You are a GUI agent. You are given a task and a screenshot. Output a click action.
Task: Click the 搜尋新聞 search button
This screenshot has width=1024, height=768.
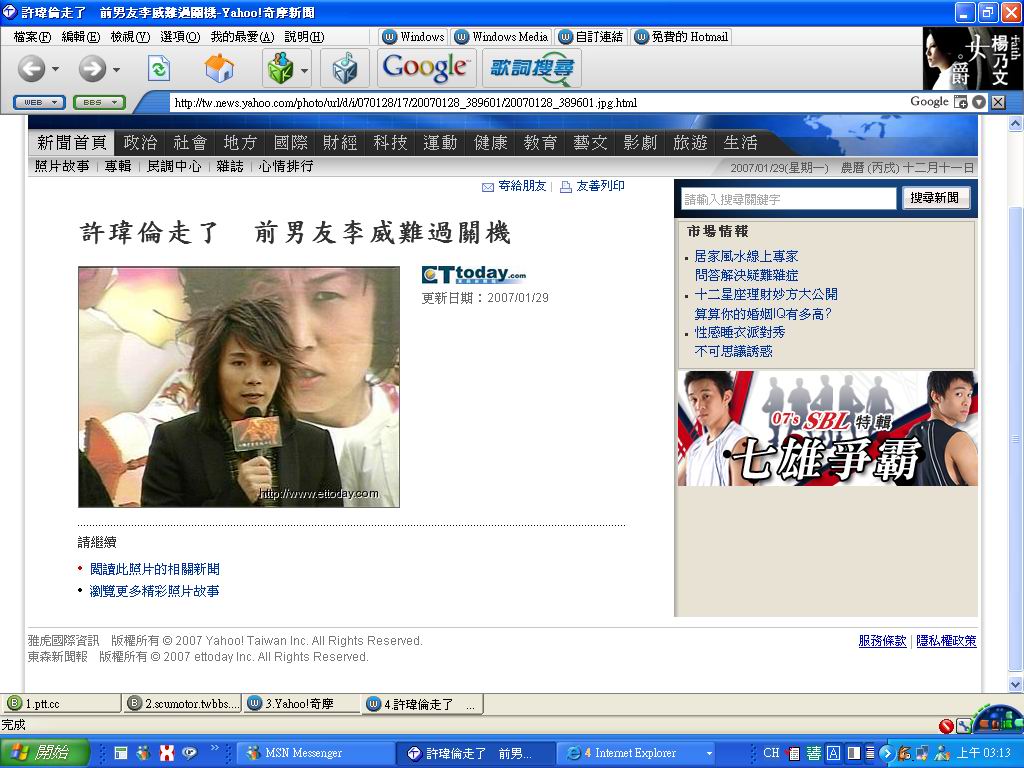[935, 197]
